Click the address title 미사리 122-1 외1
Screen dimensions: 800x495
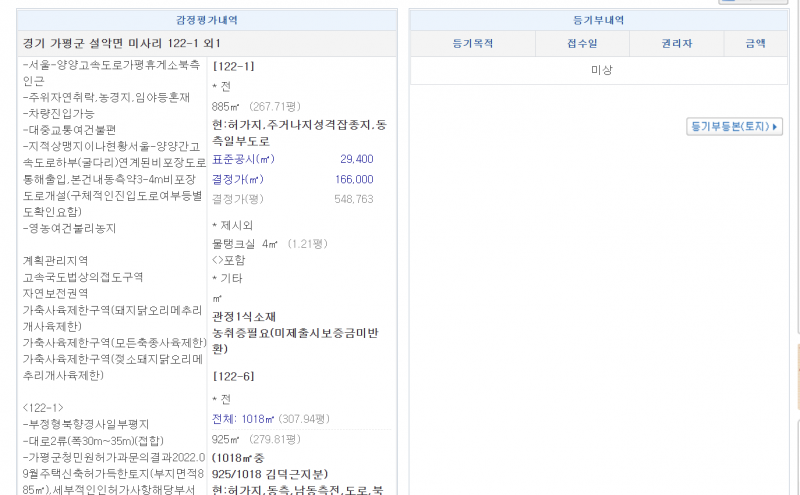point(121,44)
